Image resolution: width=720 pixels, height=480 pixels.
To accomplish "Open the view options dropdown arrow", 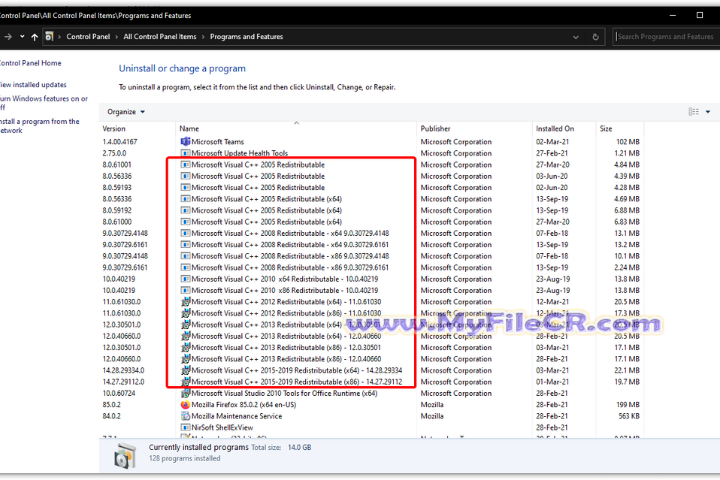I will click(708, 112).
